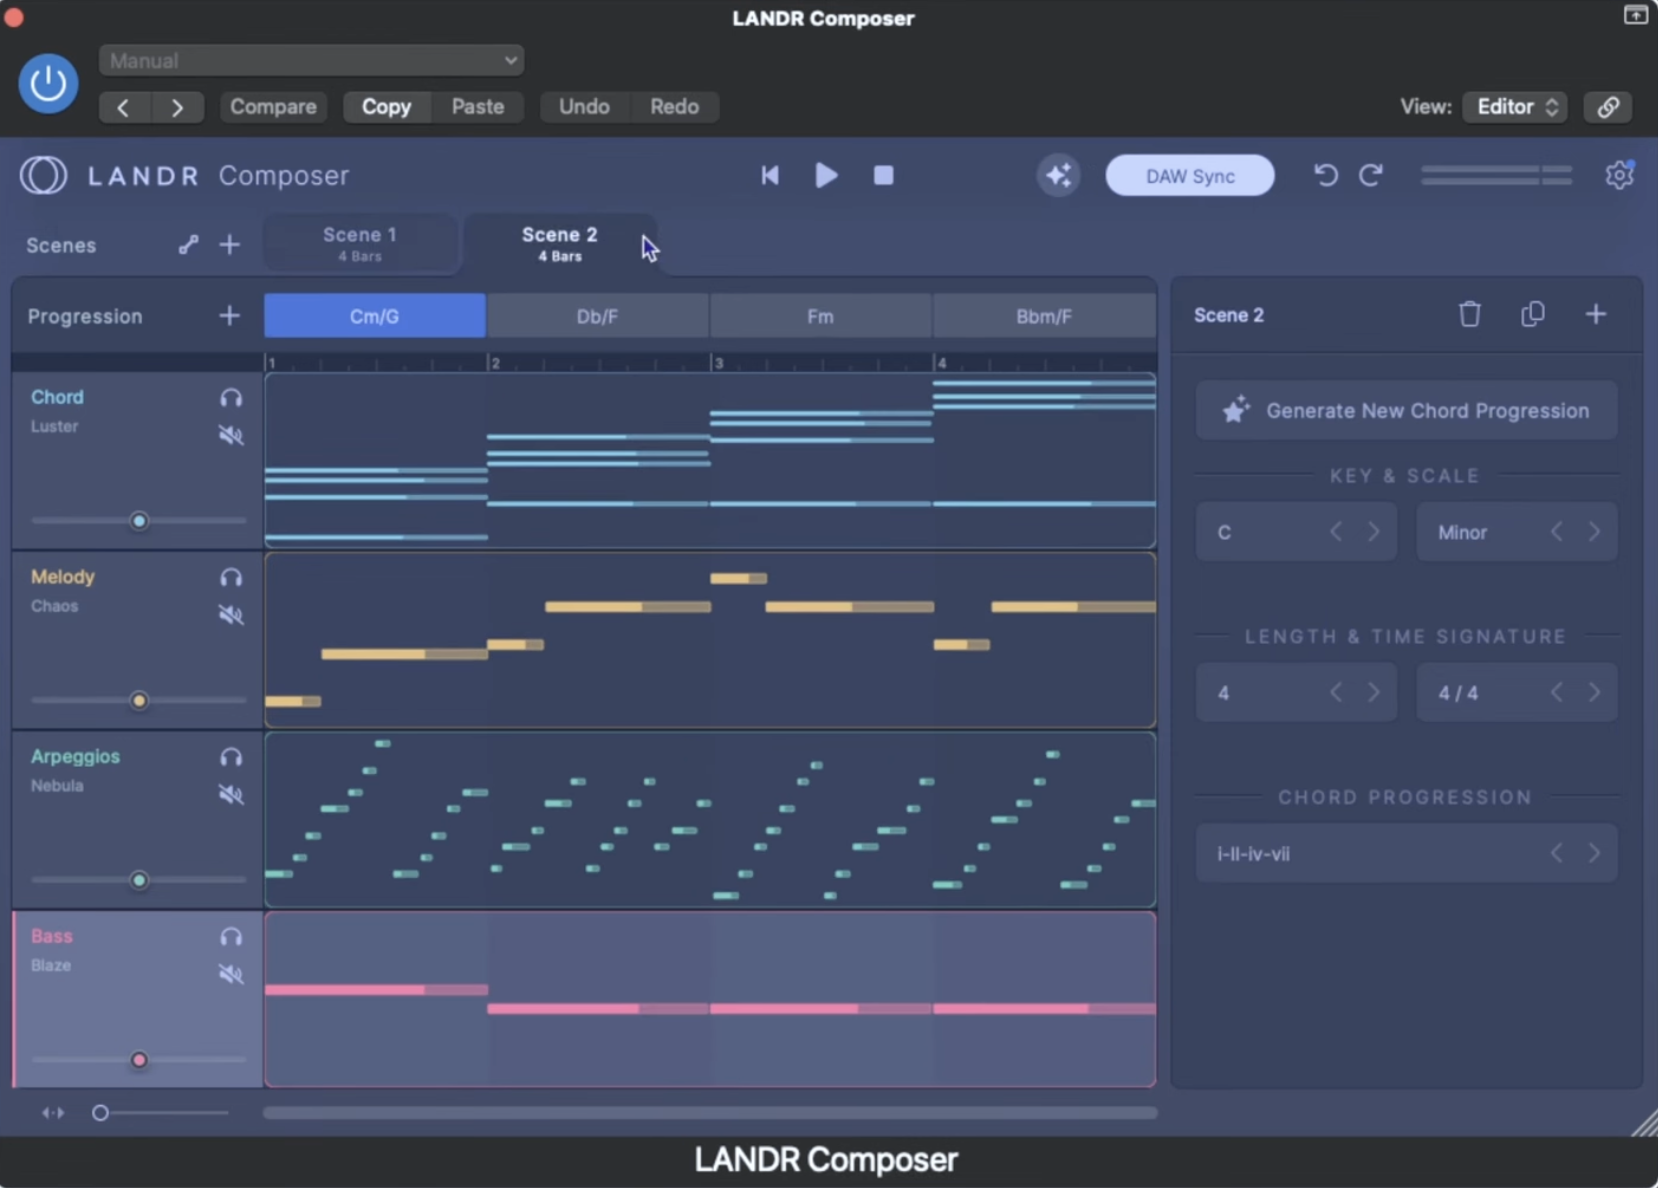Click plus icon in Scene 2 panel

pos(1596,314)
